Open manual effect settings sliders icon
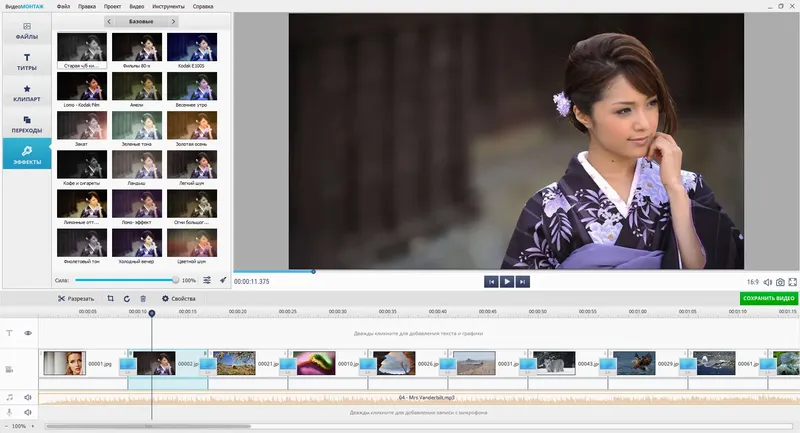800x433 pixels. (207, 280)
